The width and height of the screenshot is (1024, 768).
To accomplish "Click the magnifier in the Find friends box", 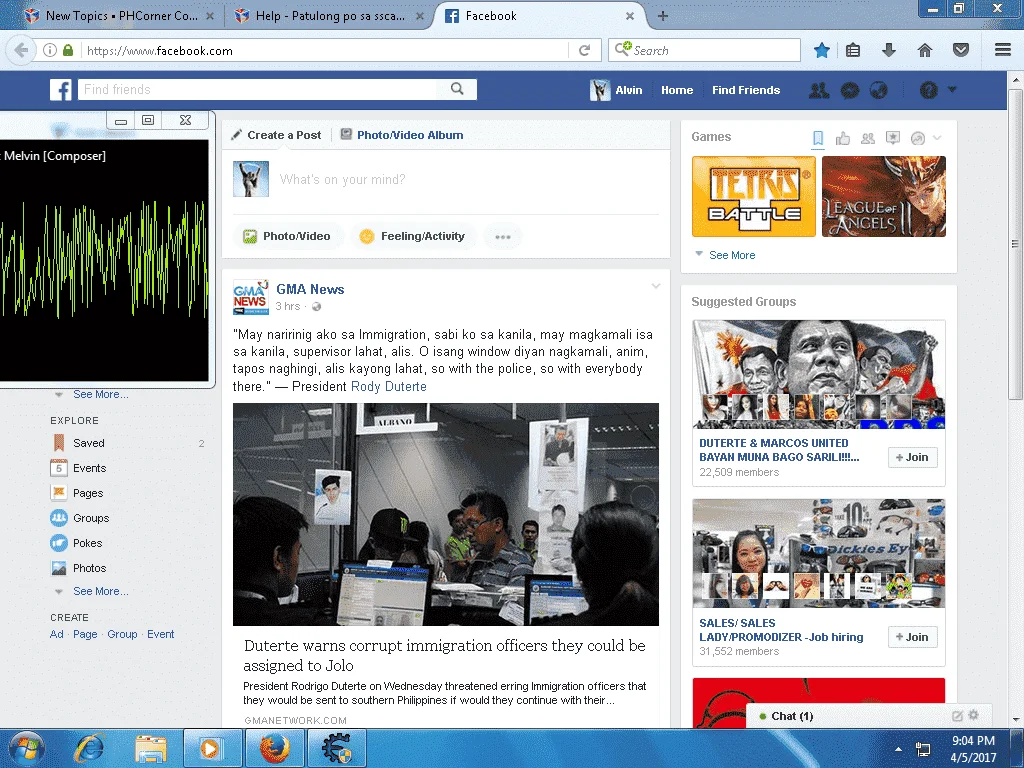I will pos(457,89).
